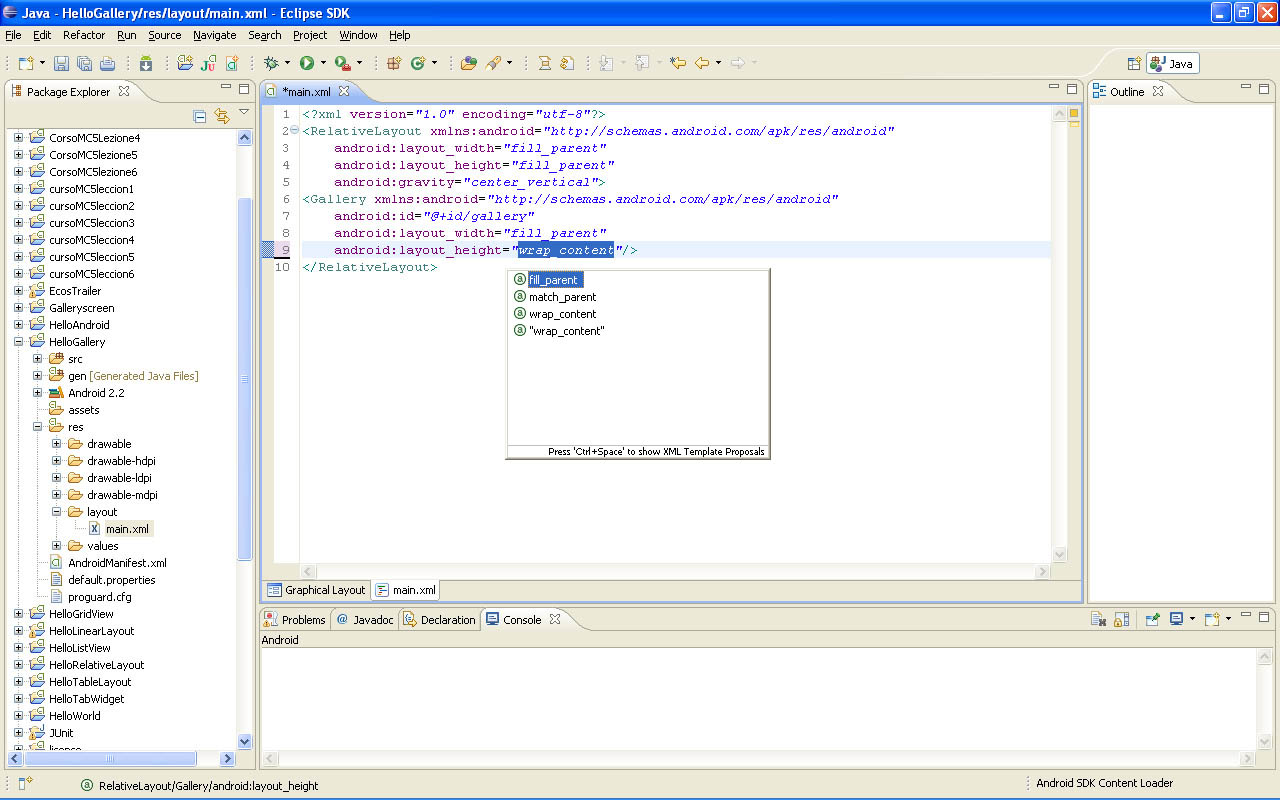Collapse the RelativeLayout fold marker on line 2
This screenshot has width=1280, height=800.
(294, 131)
